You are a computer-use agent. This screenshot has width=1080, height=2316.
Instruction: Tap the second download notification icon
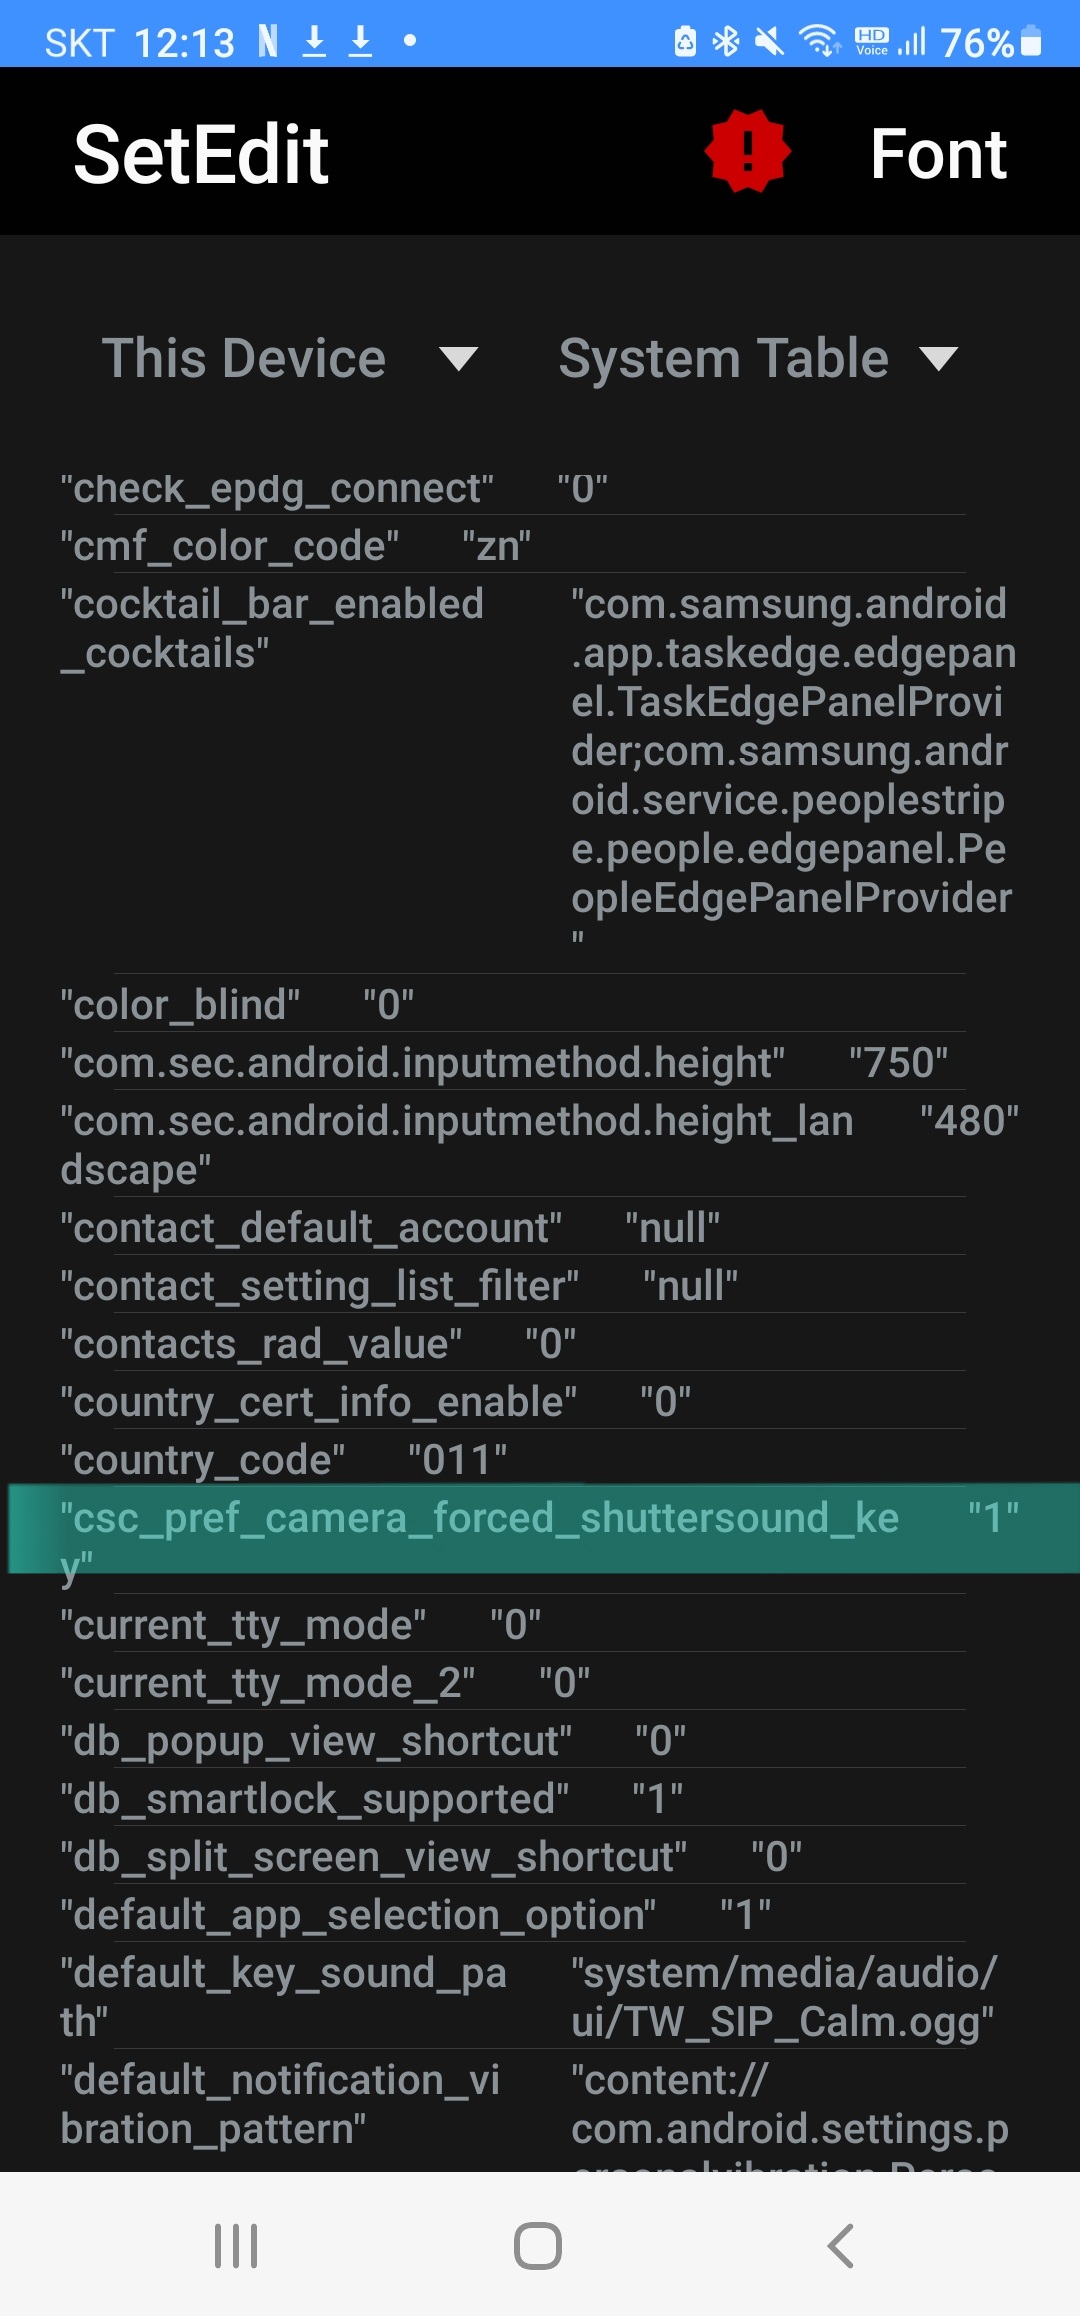coord(360,41)
